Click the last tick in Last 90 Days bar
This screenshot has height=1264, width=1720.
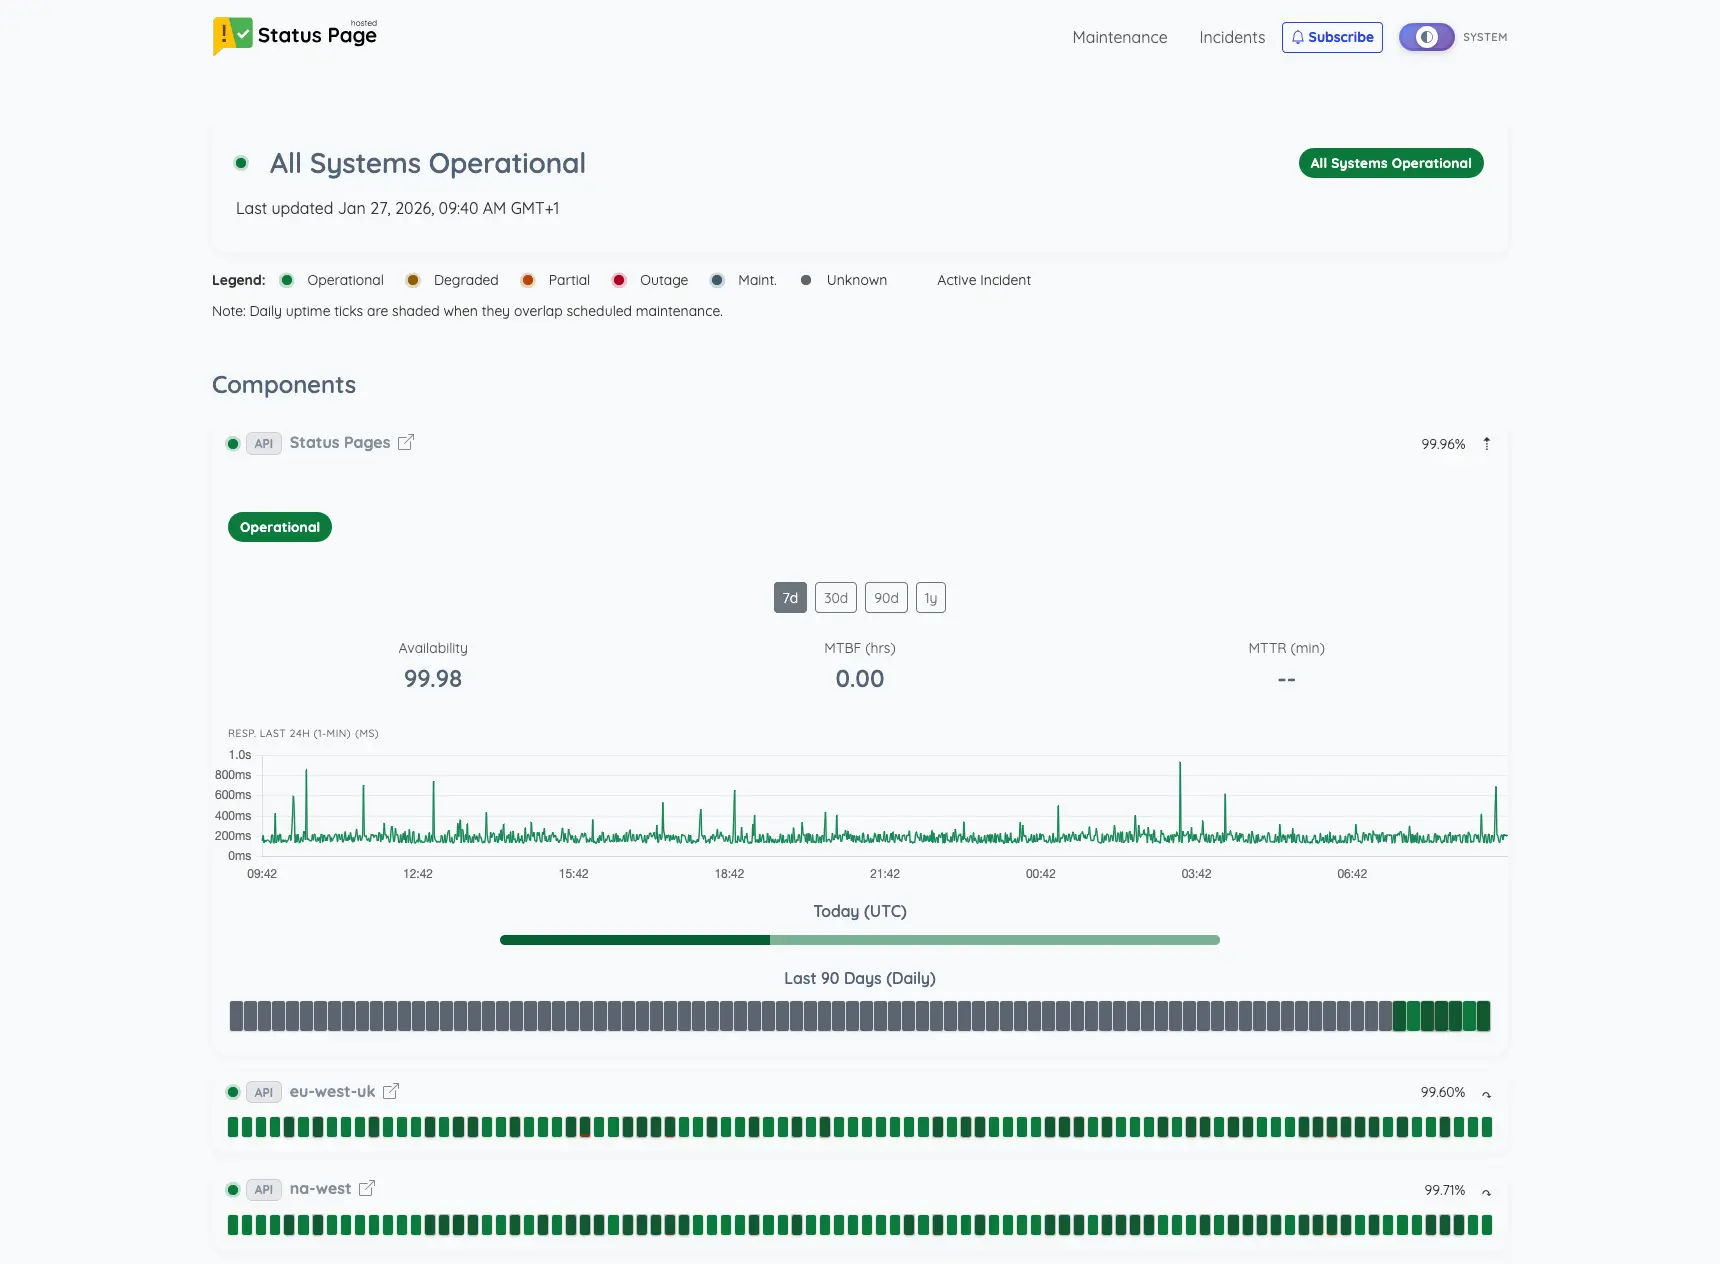tap(1483, 1016)
